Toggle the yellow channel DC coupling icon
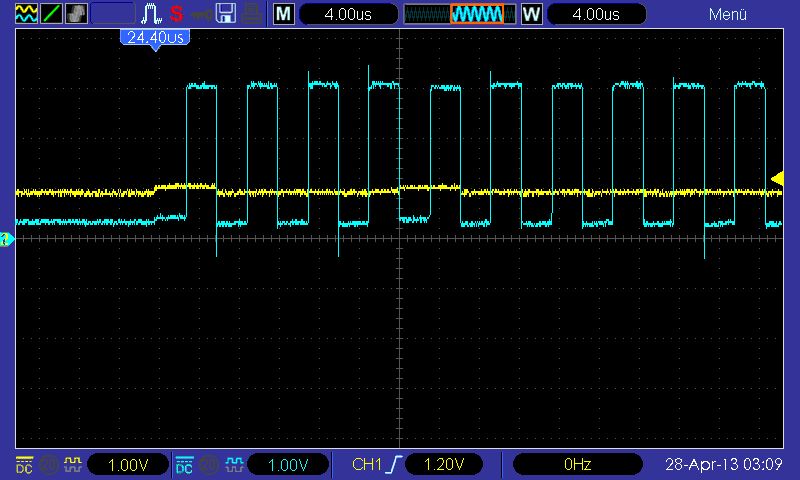Screen dimensions: 800x480 pos(24,464)
